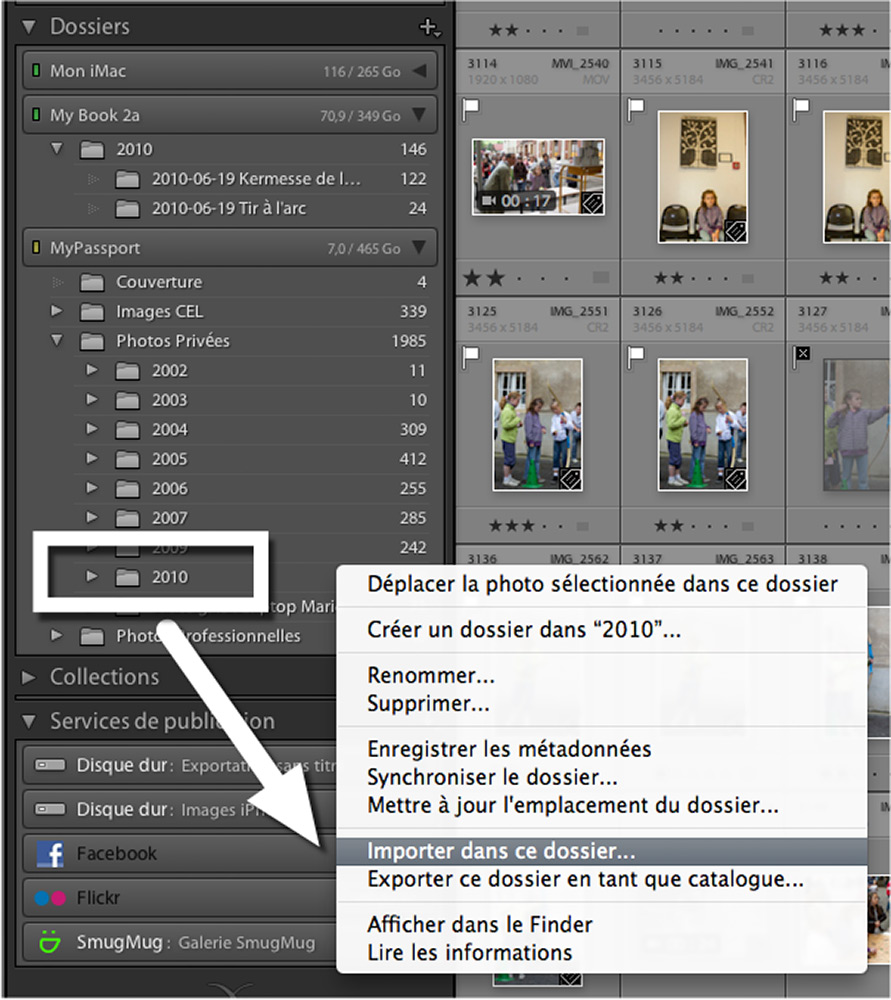Toggle the rejected flag on photo cell 3127
This screenshot has height=1000, width=891.
click(x=802, y=355)
